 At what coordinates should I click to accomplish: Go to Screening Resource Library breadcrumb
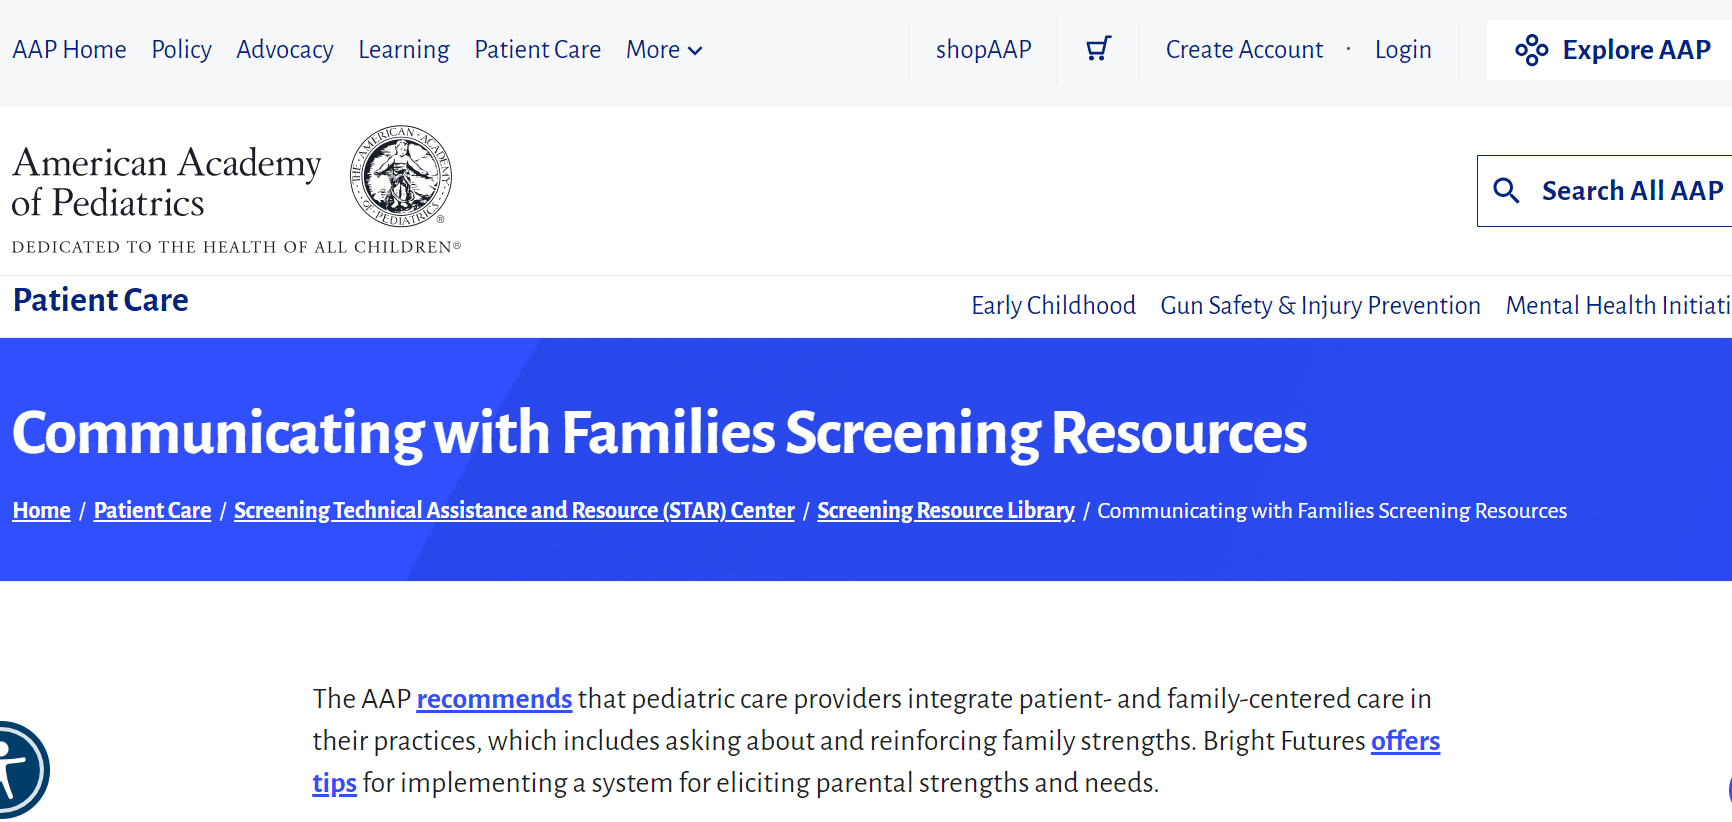[x=945, y=510]
